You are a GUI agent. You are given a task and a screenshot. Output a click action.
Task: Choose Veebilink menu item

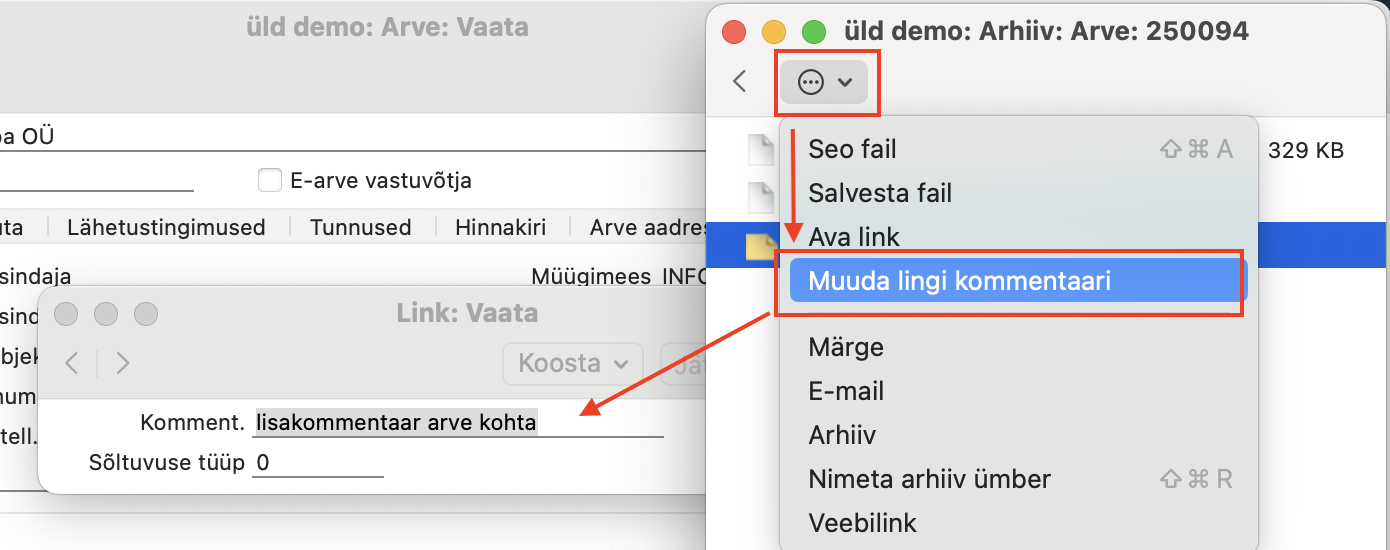(x=862, y=522)
